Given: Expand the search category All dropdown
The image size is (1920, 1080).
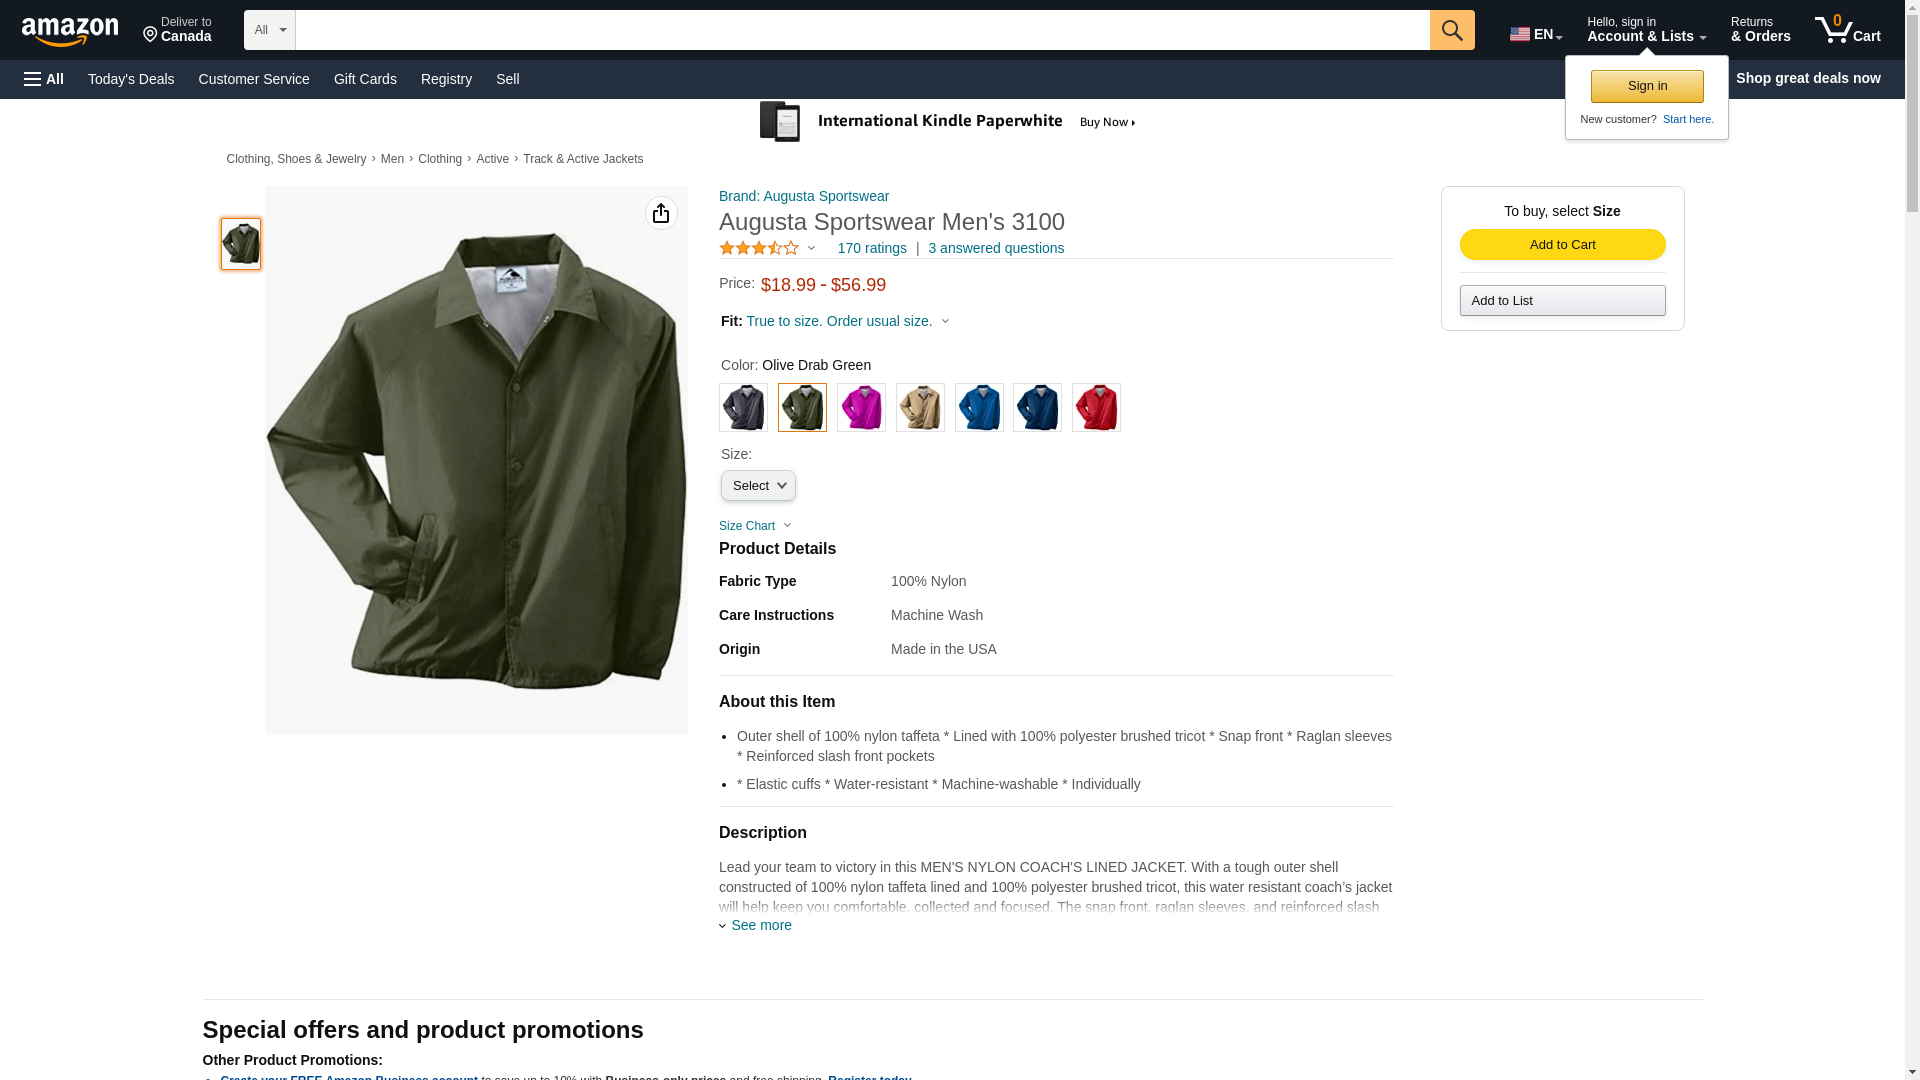Looking at the screenshot, I should point(270,30).
